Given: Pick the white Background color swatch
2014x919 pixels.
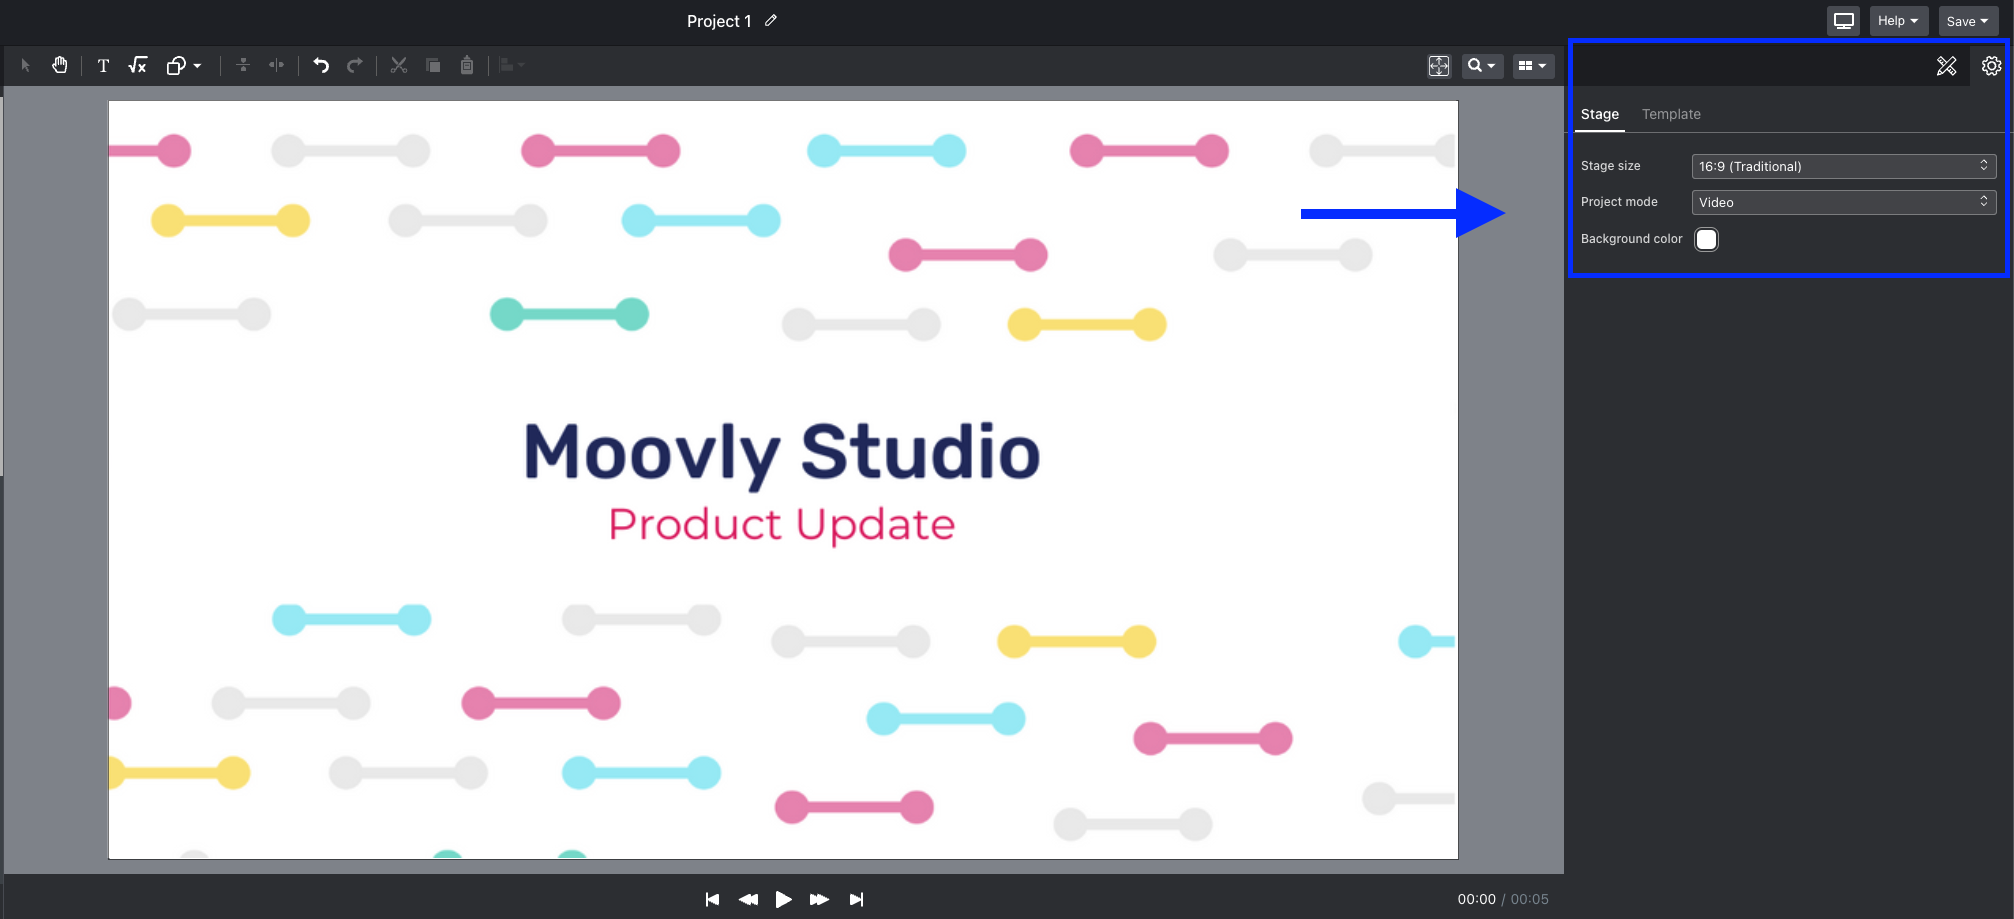Looking at the screenshot, I should [1706, 239].
